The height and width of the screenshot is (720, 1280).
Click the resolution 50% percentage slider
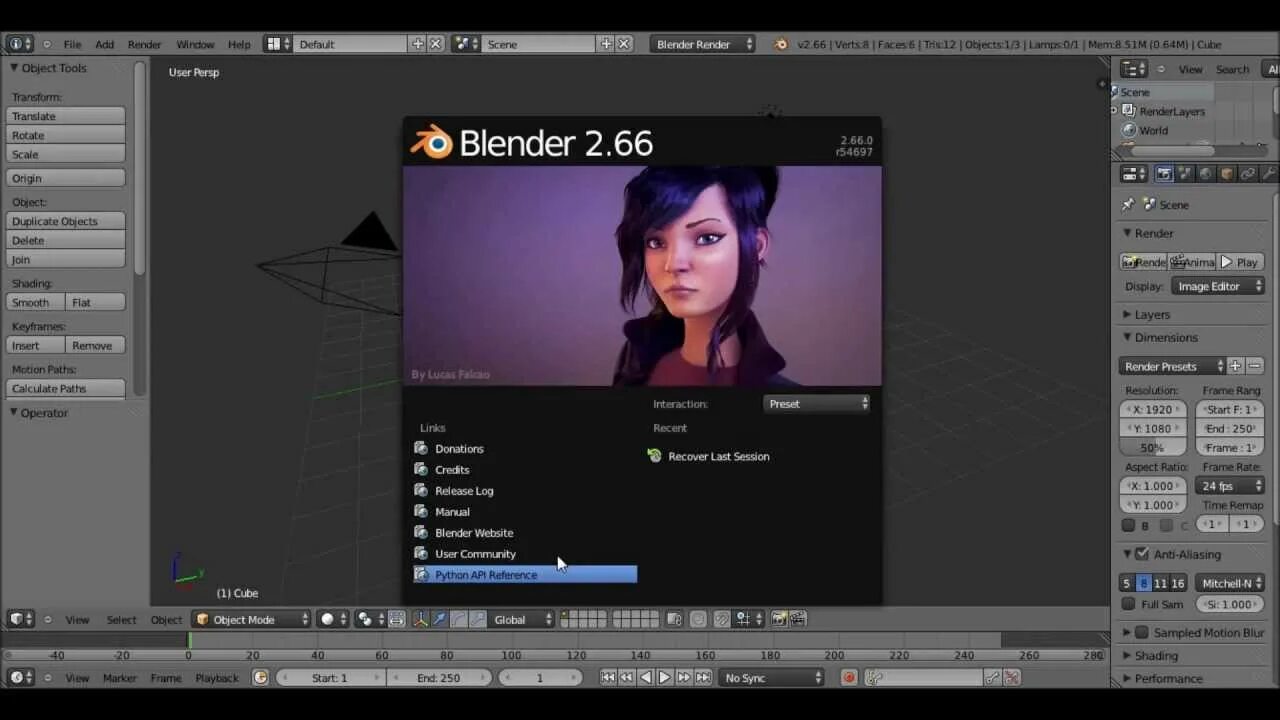[x=1153, y=447]
